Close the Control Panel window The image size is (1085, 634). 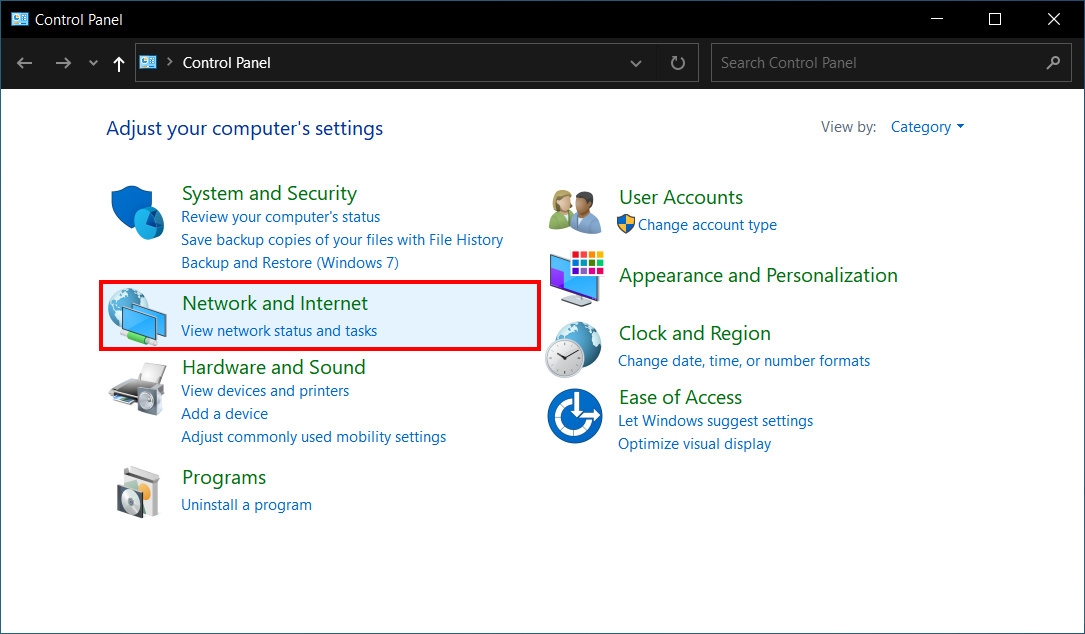pyautogui.click(x=1054, y=19)
